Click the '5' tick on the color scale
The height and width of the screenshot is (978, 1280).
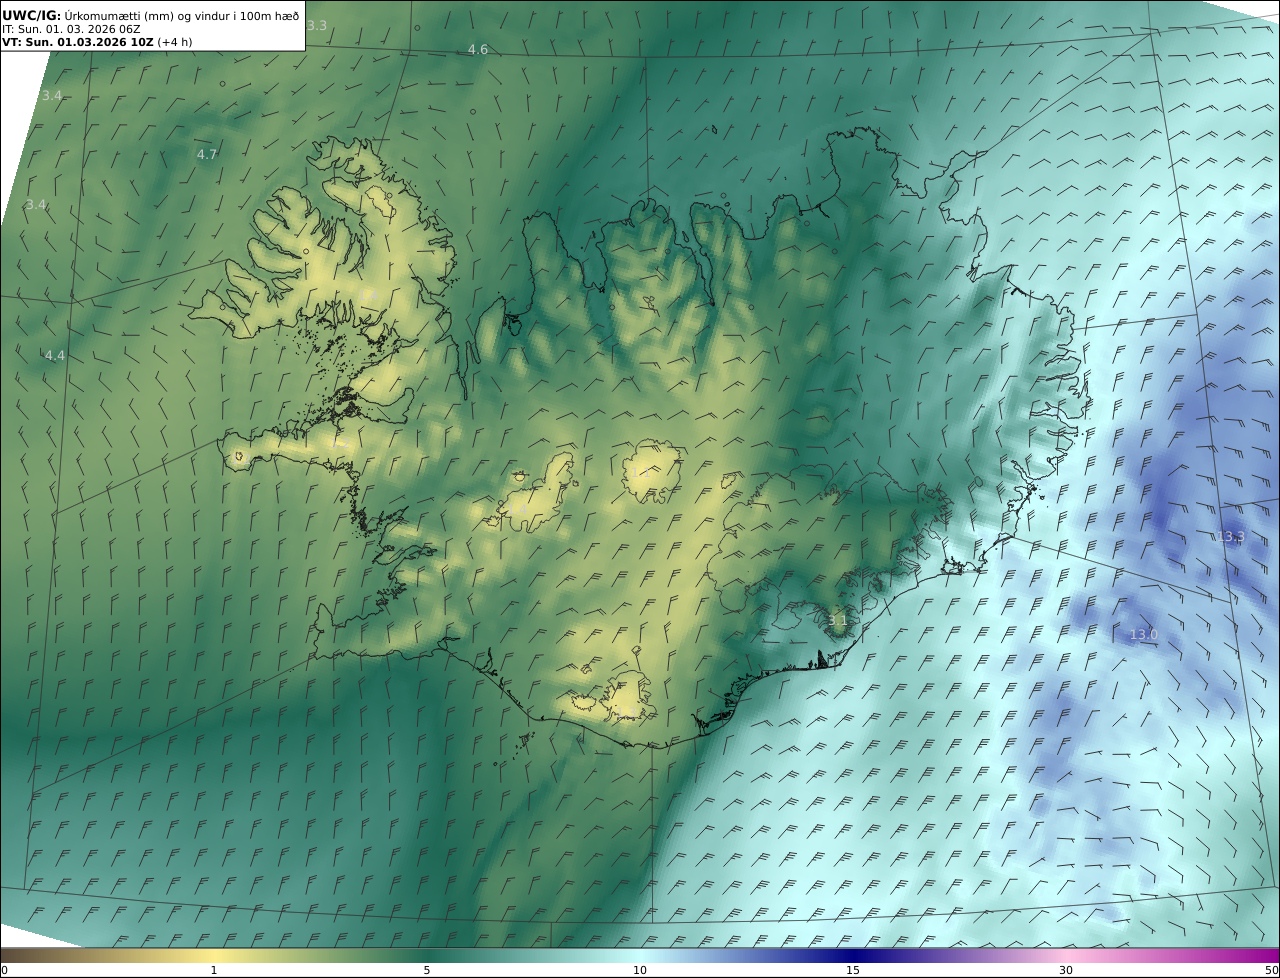pos(427,970)
